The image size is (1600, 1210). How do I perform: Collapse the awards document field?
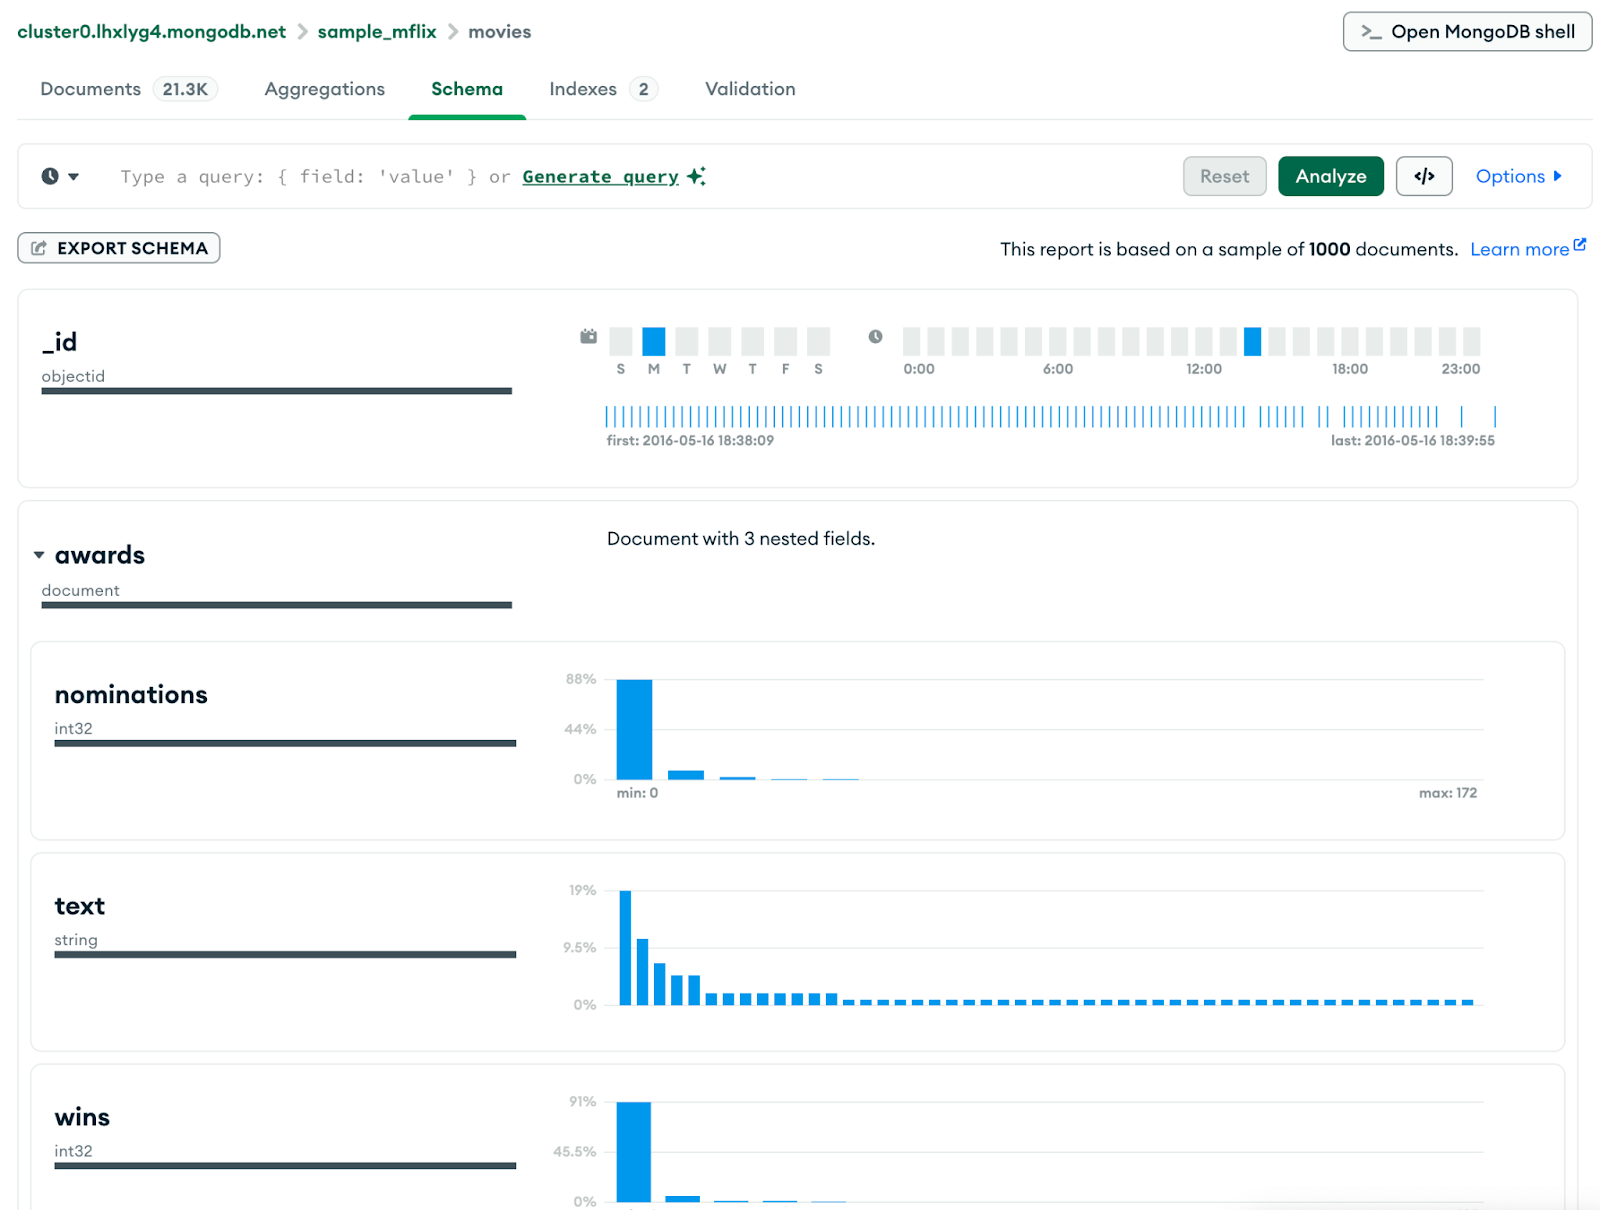pyautogui.click(x=39, y=555)
